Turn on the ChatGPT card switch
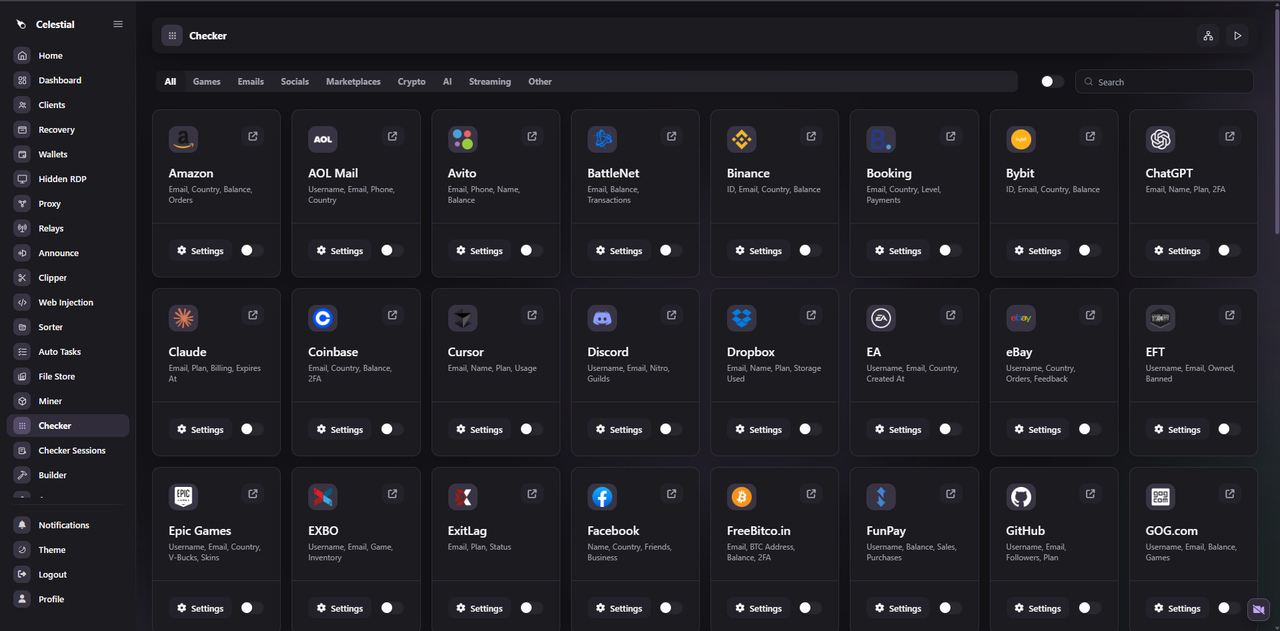This screenshot has height=631, width=1280. pyautogui.click(x=1229, y=251)
